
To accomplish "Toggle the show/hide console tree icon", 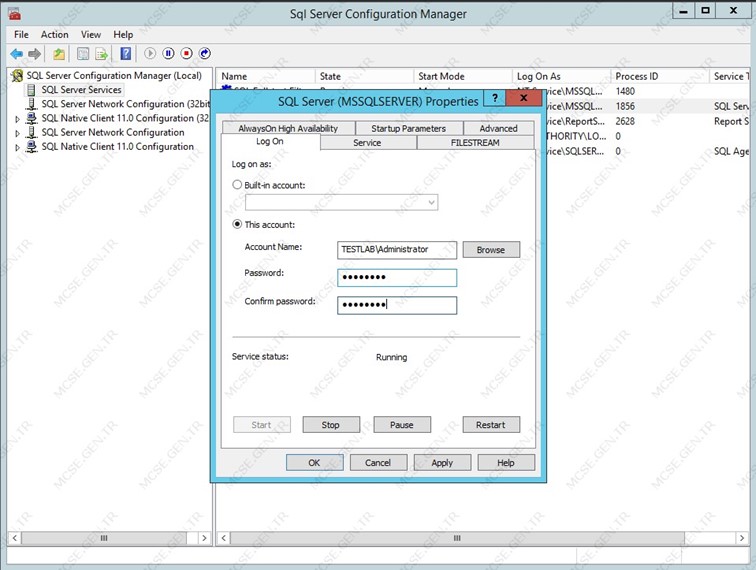I will (83, 54).
